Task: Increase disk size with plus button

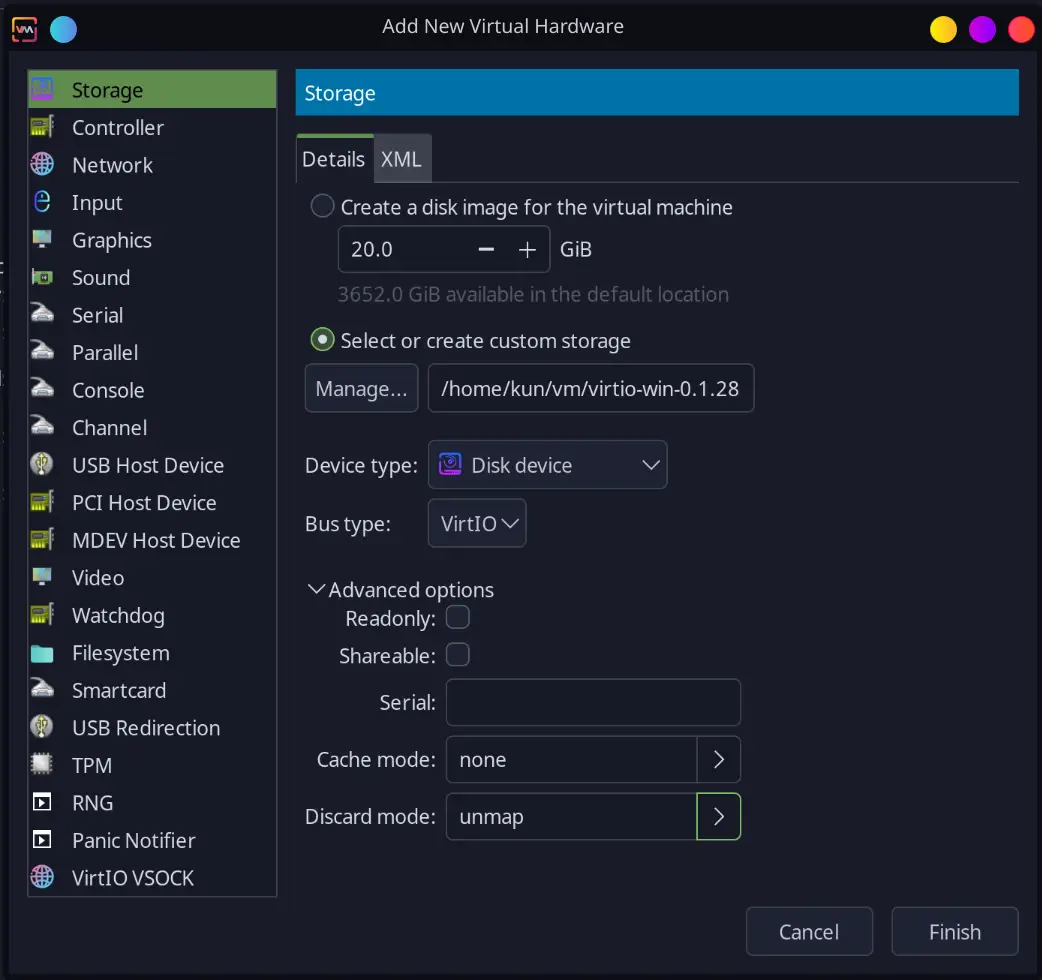Action: click(x=528, y=249)
